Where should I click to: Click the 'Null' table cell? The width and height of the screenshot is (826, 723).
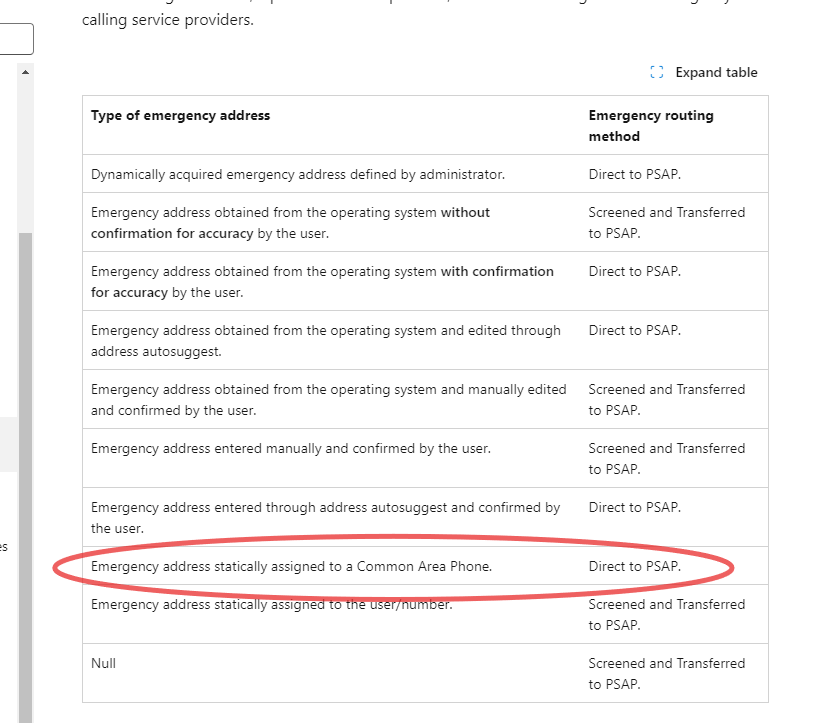click(105, 663)
